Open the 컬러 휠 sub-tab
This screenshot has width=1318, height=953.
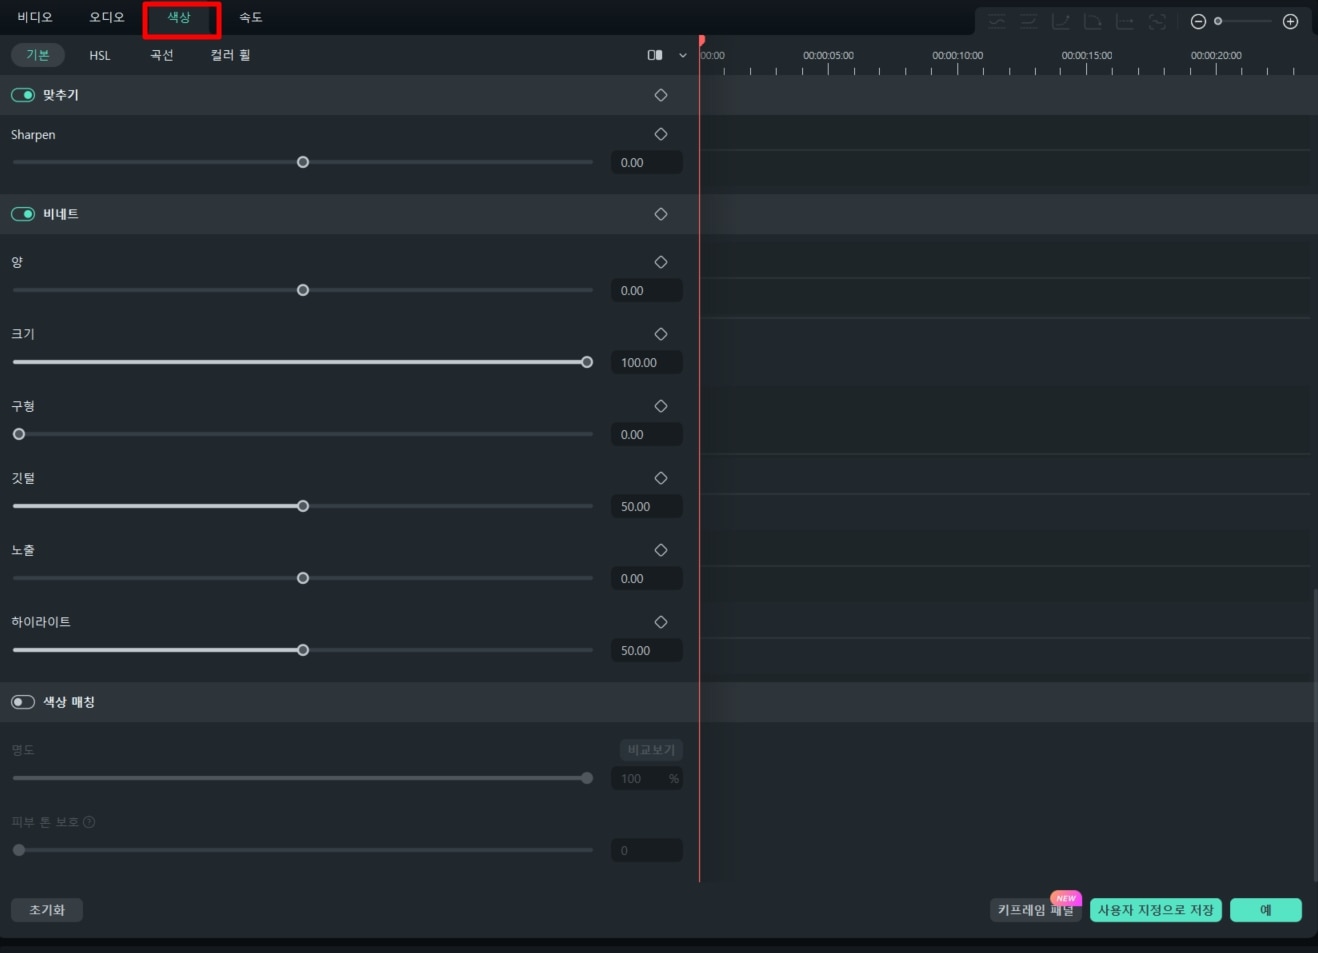230,55
